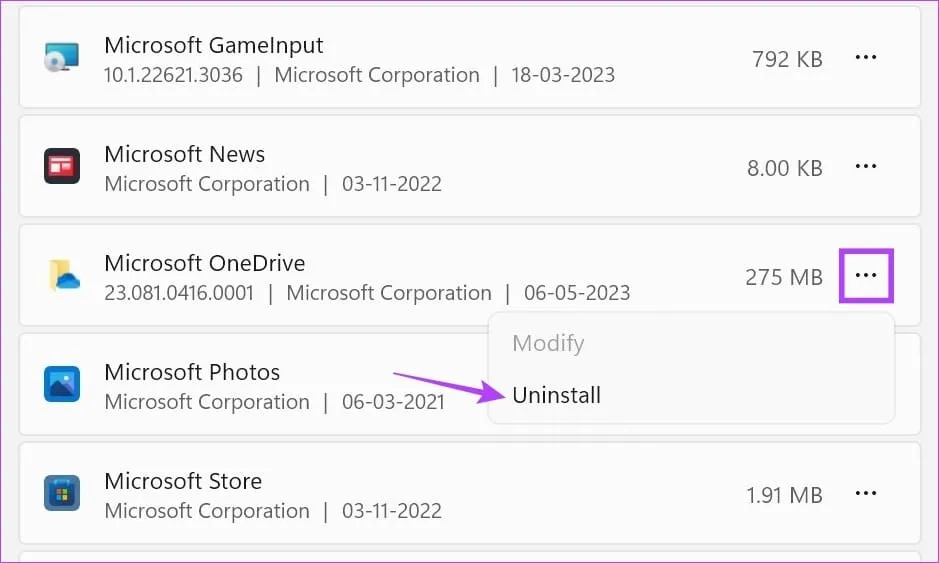Close the highlighted OneDrive three-dot menu
Image resolution: width=939 pixels, height=563 pixels.
pos(866,276)
